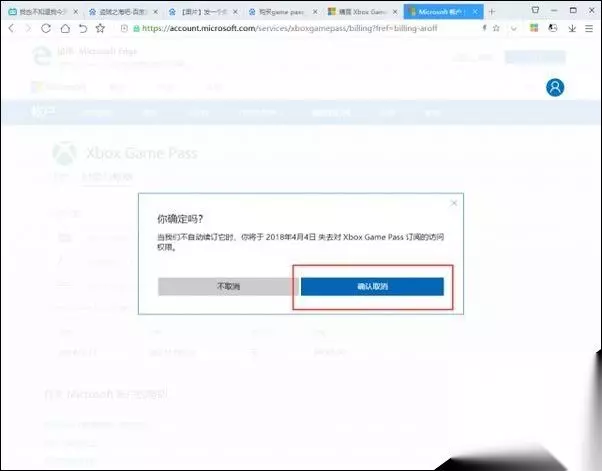602x471 pixels.
Task: Click the gray 不取消 button
Action: (x=228, y=286)
